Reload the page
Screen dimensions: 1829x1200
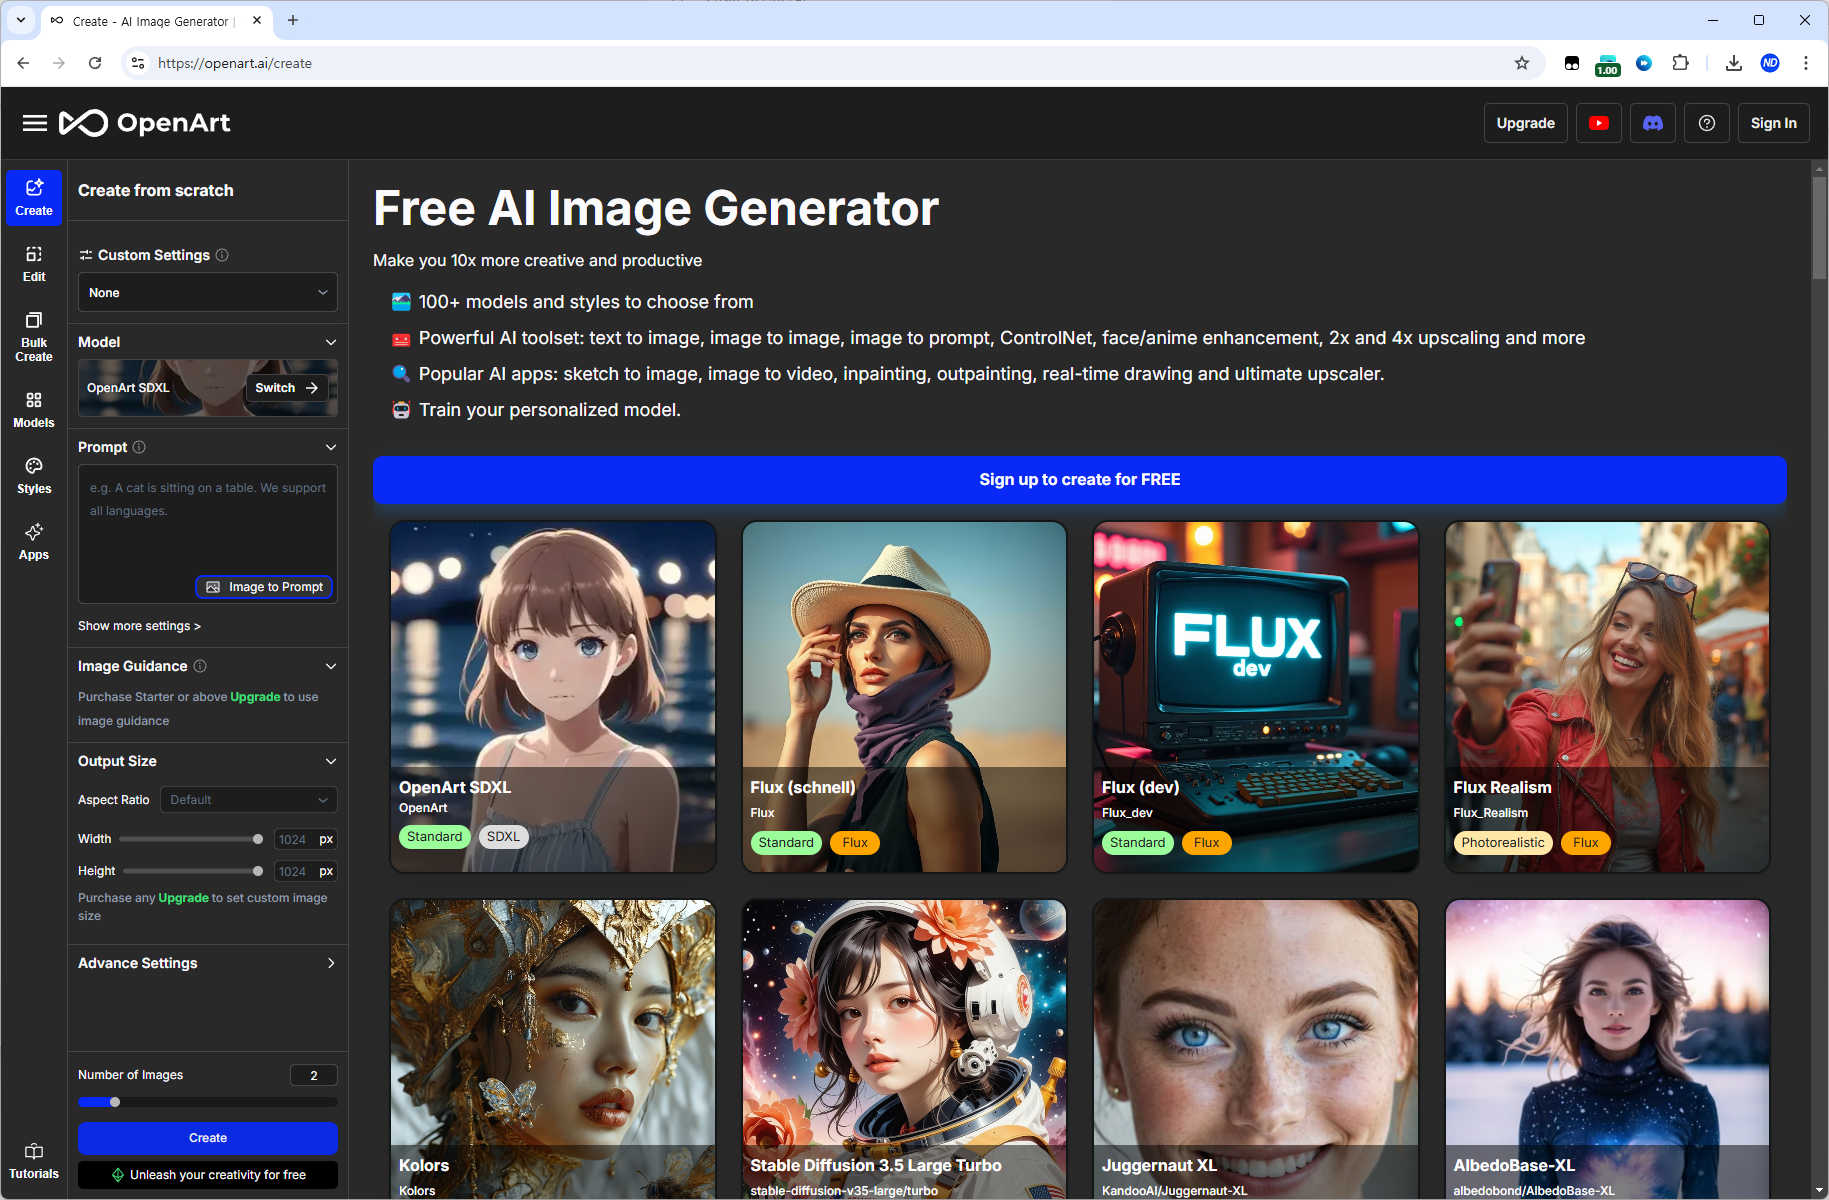click(95, 63)
